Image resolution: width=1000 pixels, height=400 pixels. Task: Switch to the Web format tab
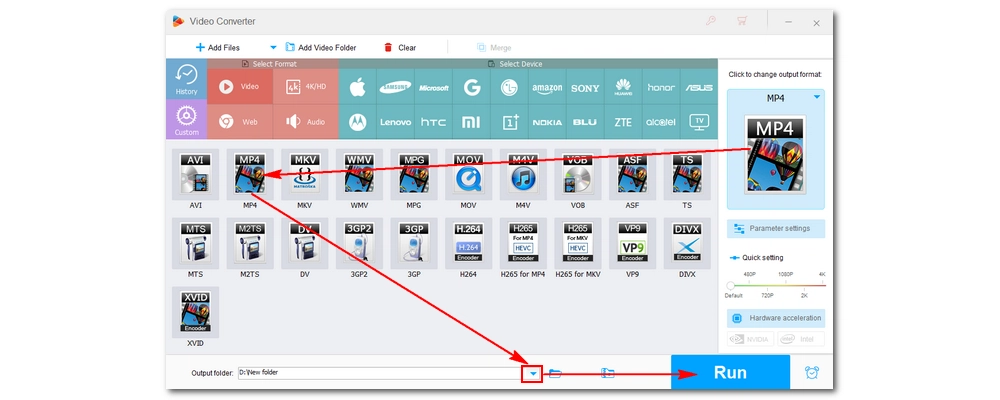tap(240, 122)
